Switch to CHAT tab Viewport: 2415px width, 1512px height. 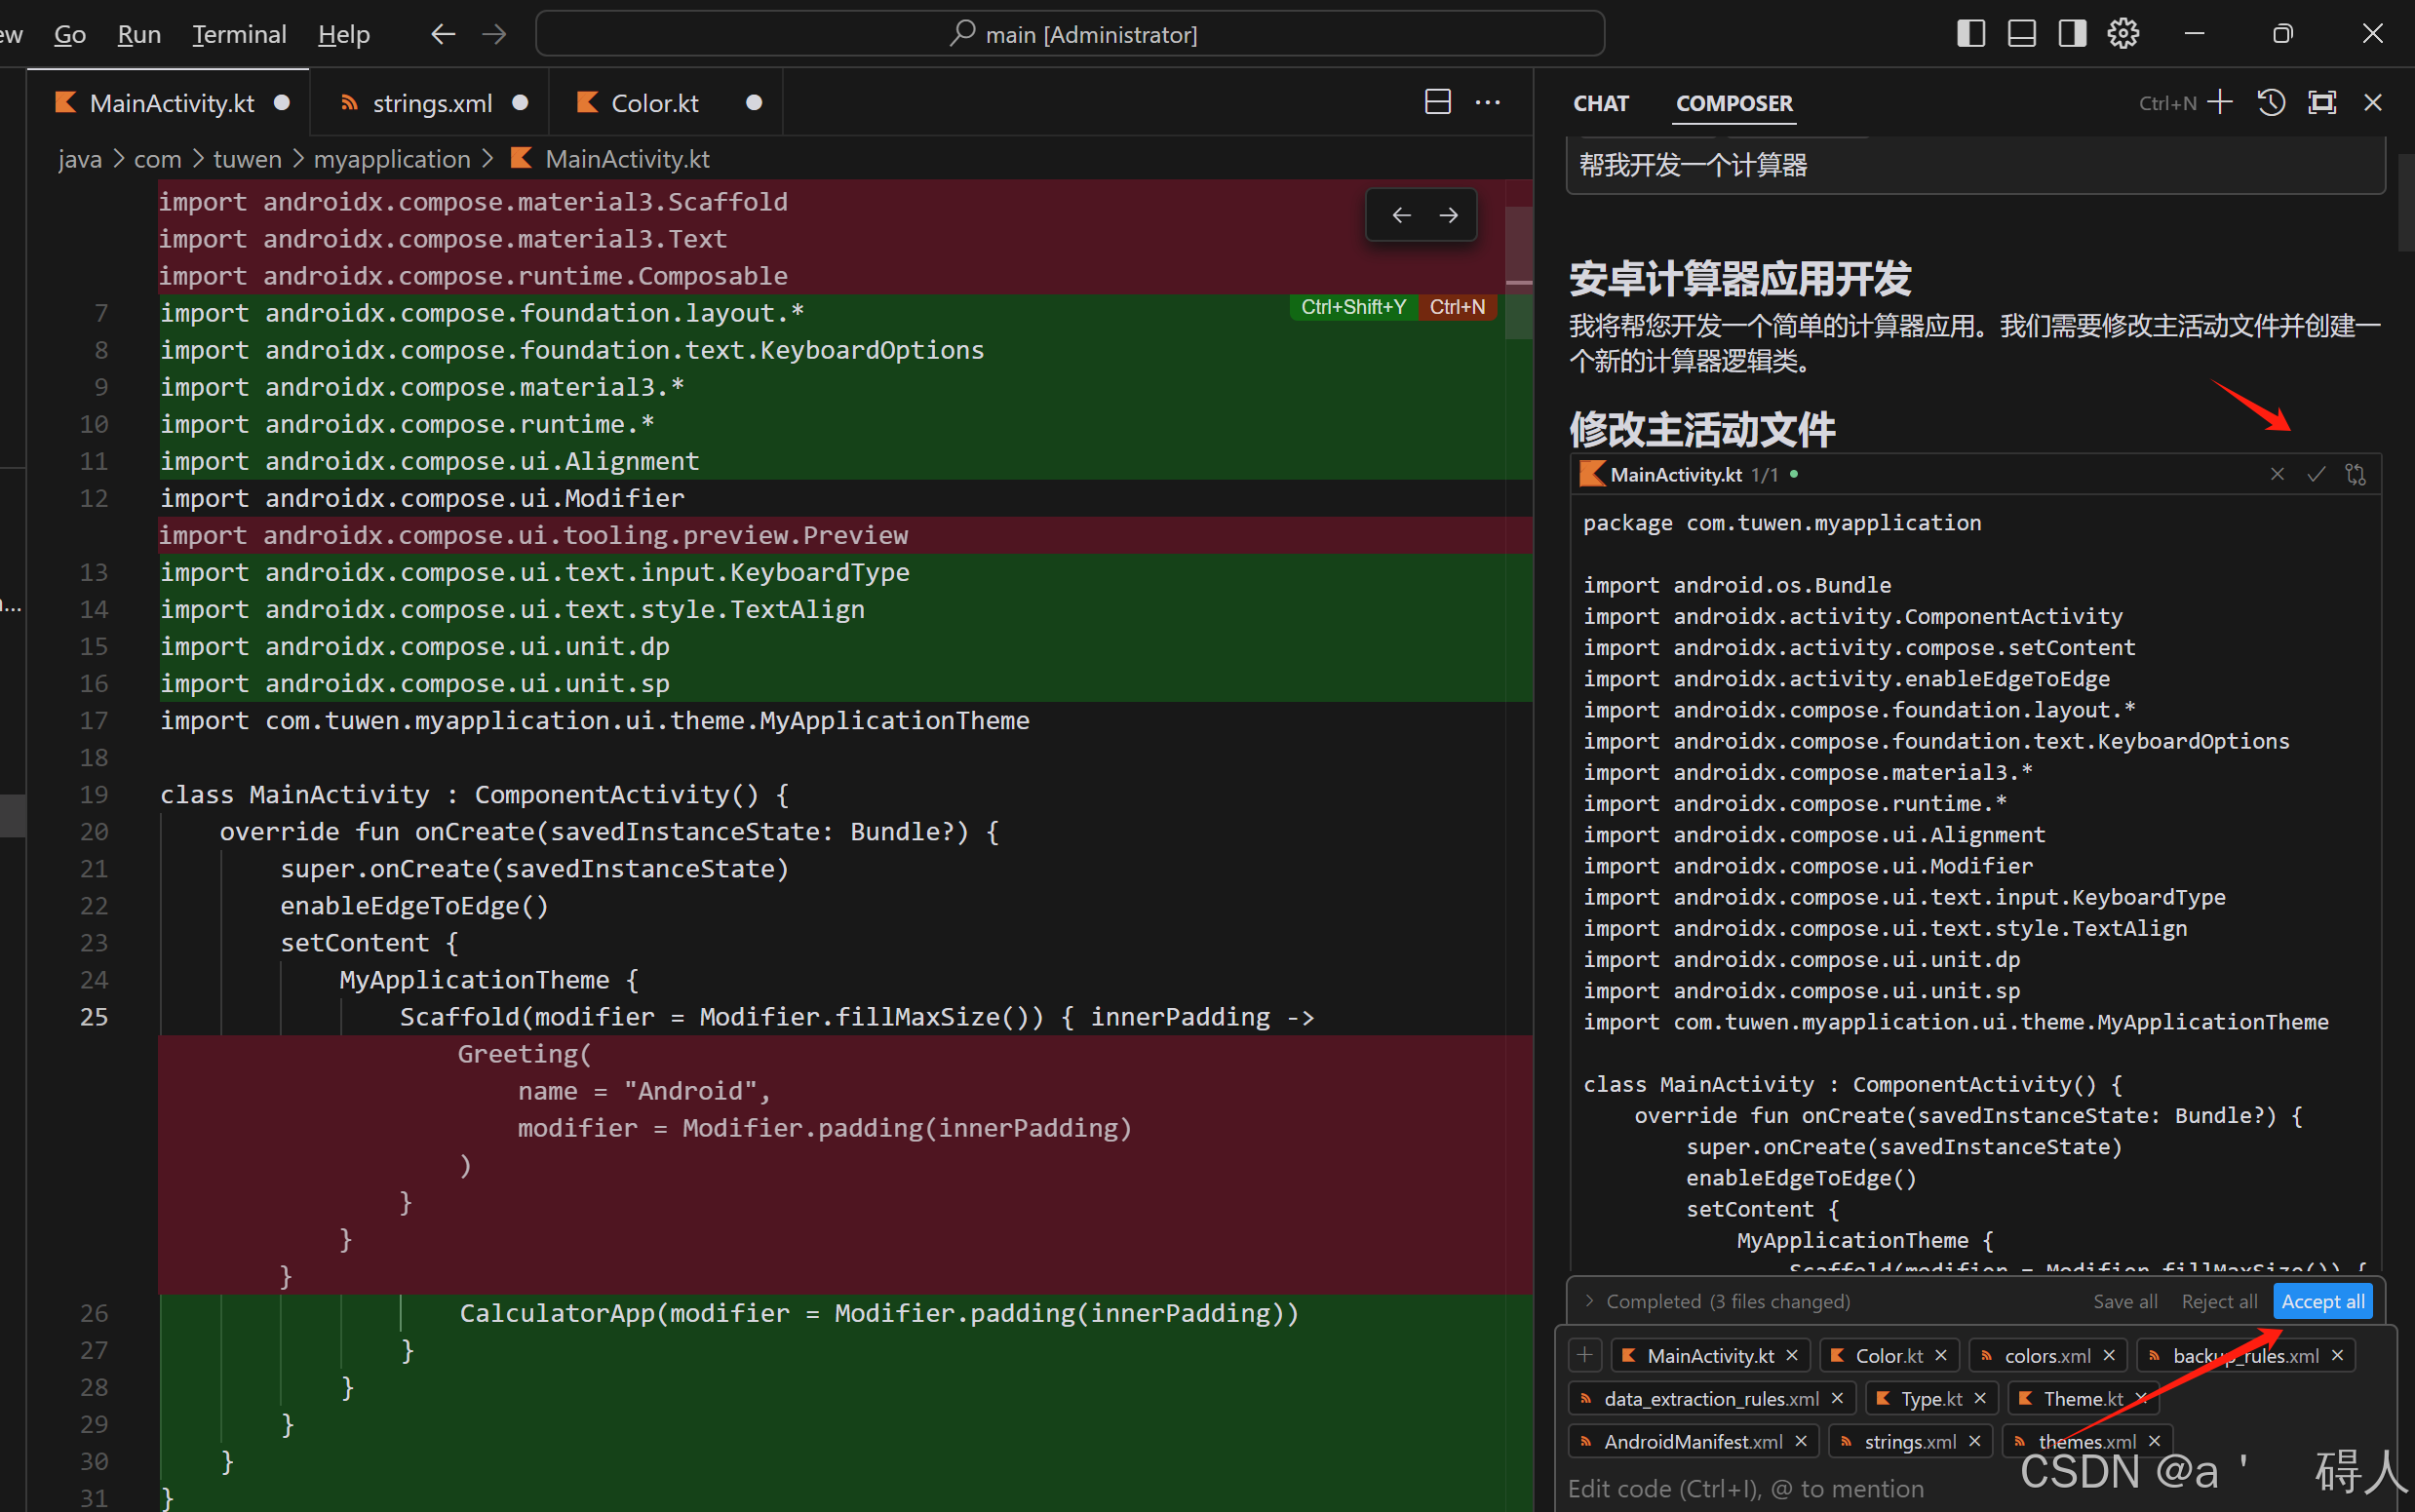(1601, 103)
